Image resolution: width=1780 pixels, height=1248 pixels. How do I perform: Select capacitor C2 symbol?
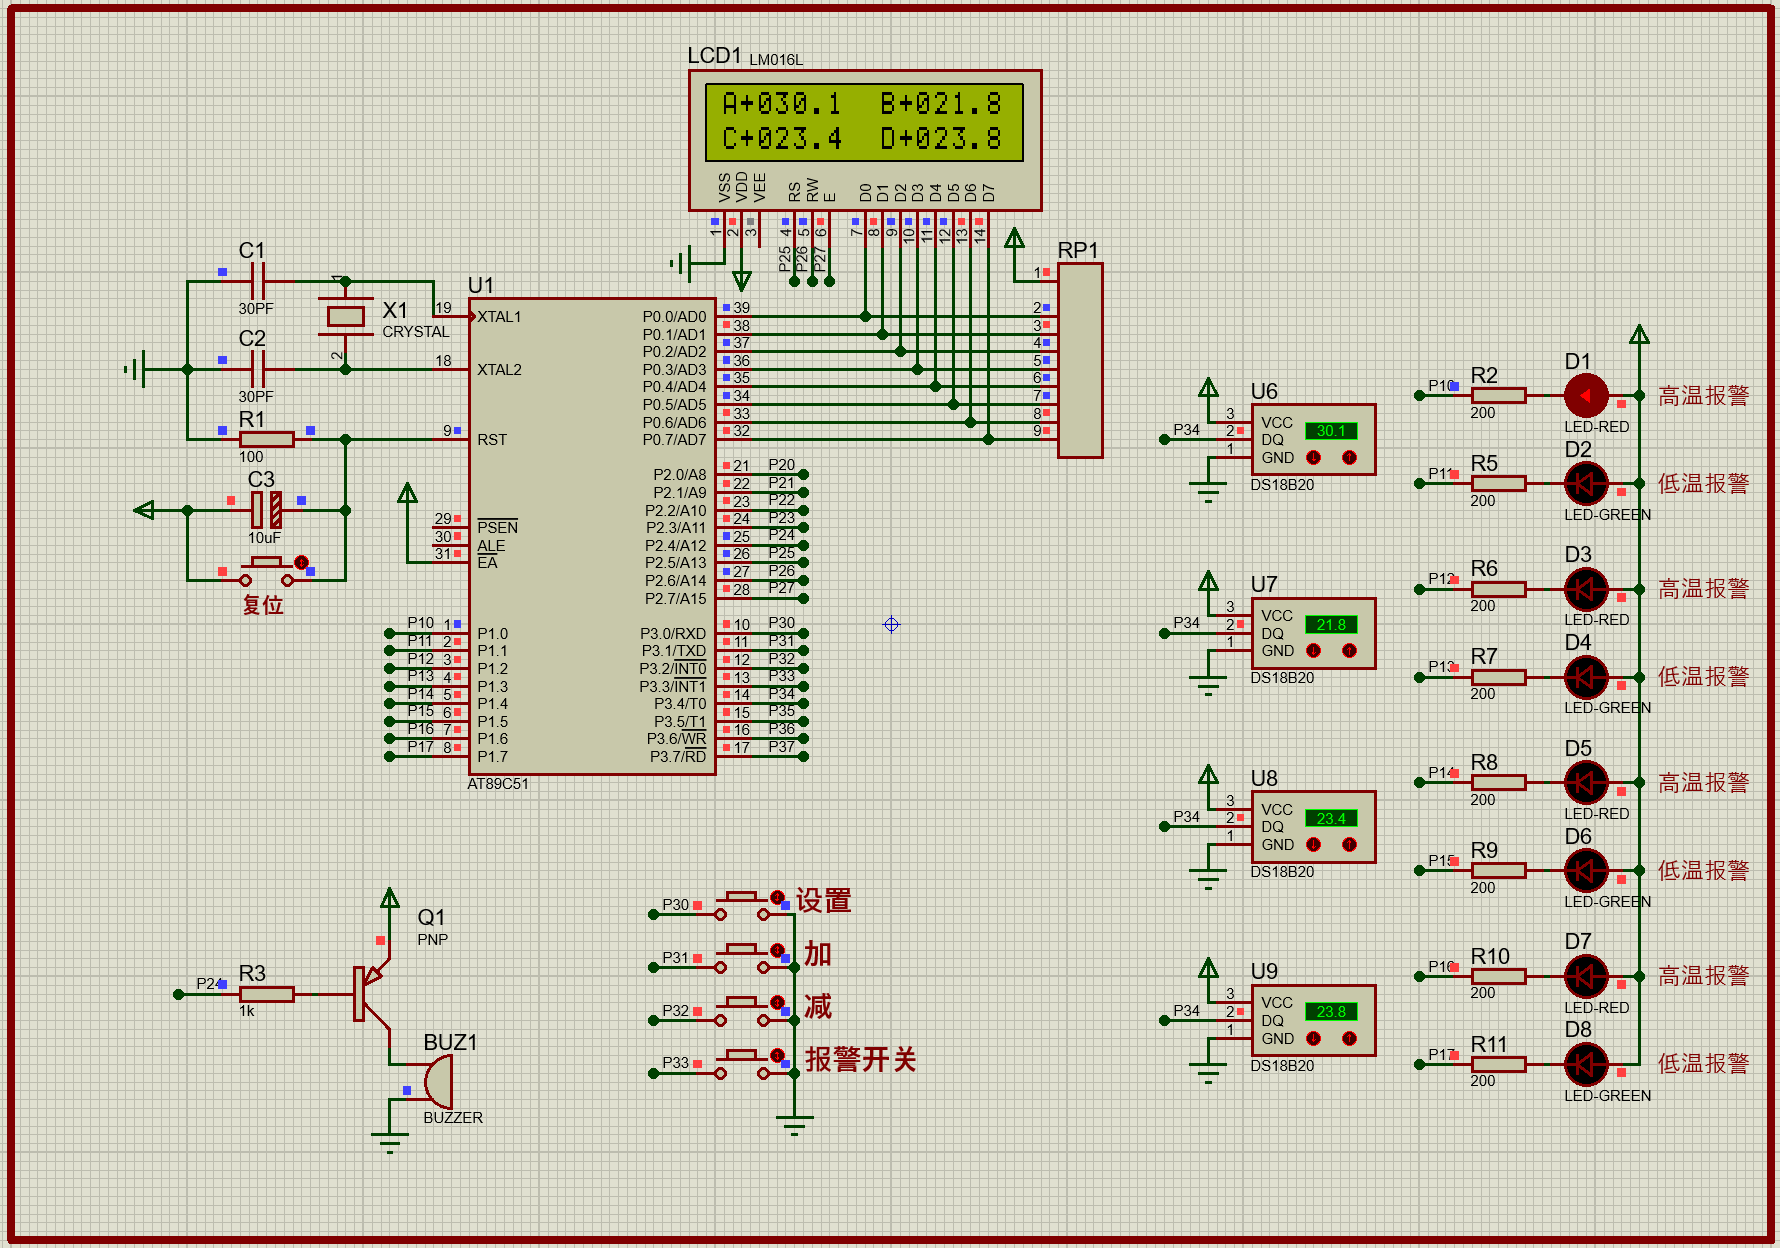257,370
